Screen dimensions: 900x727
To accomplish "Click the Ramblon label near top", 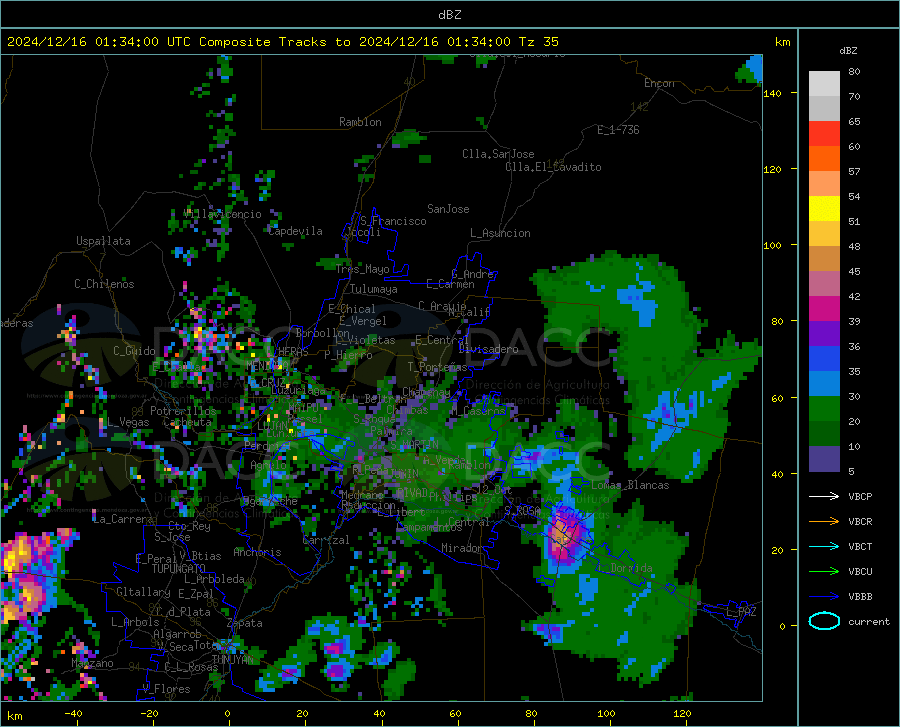I will [x=360, y=122].
